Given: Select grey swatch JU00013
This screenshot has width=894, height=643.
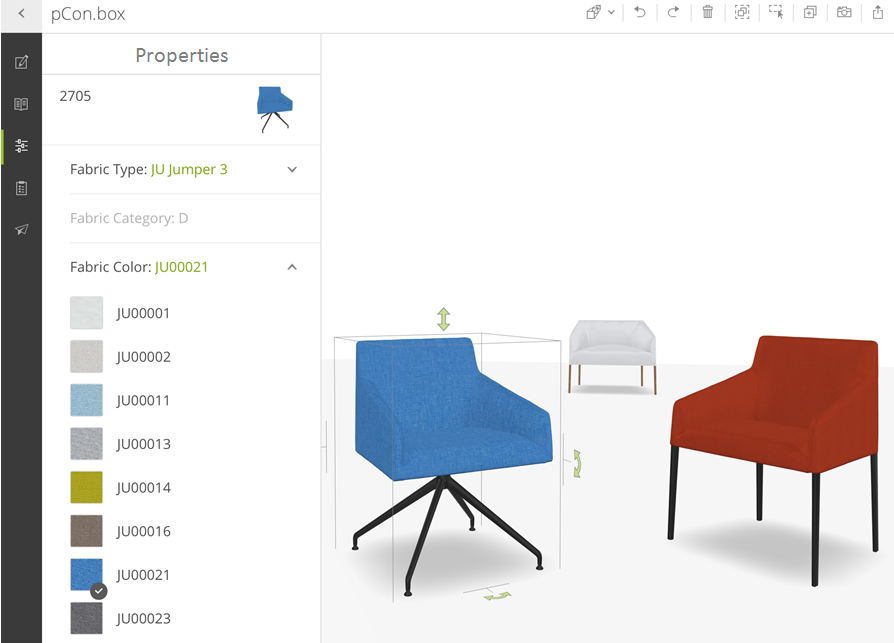Looking at the screenshot, I should tap(87, 444).
